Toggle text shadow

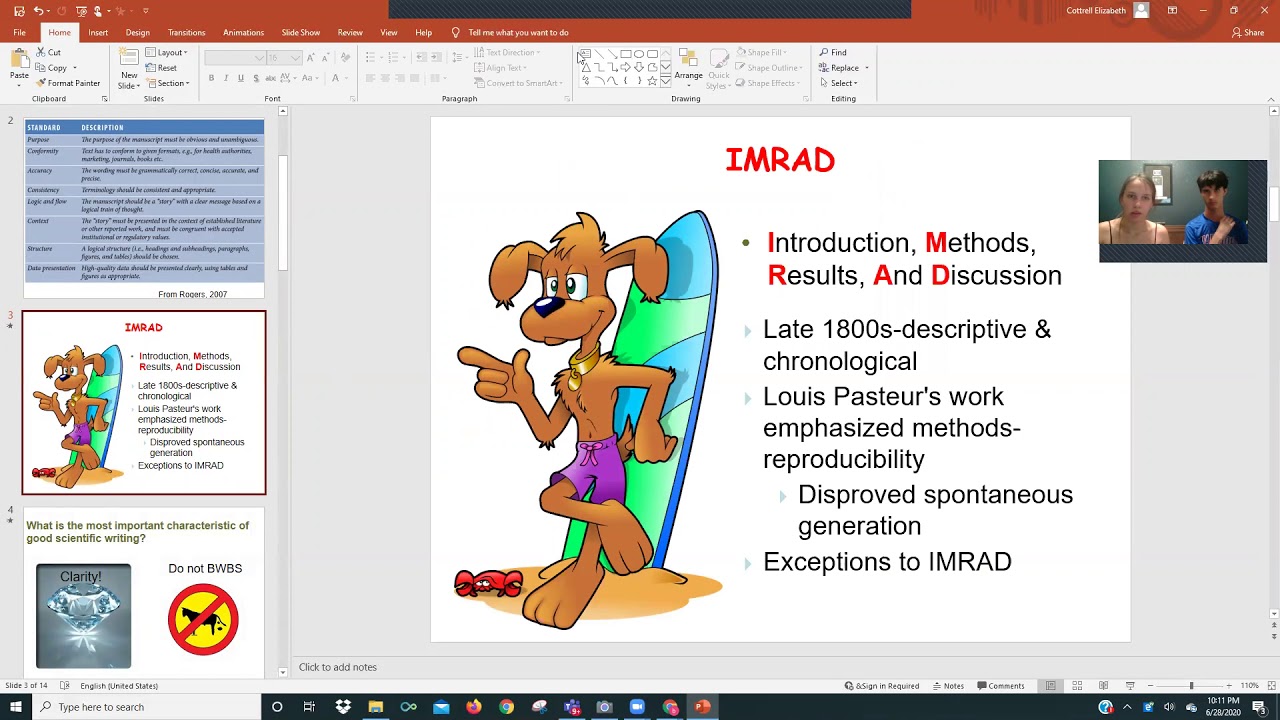pyautogui.click(x=256, y=78)
